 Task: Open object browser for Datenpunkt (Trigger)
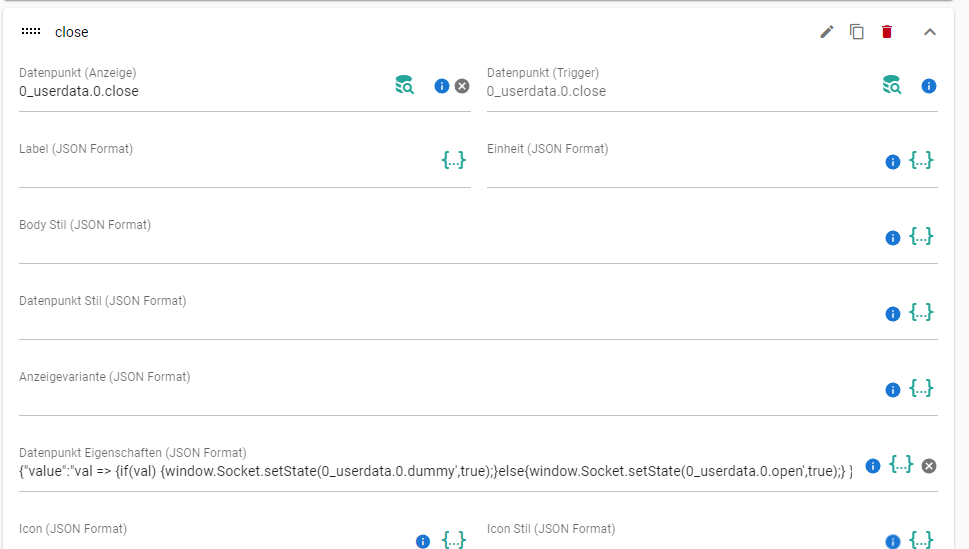pos(892,85)
